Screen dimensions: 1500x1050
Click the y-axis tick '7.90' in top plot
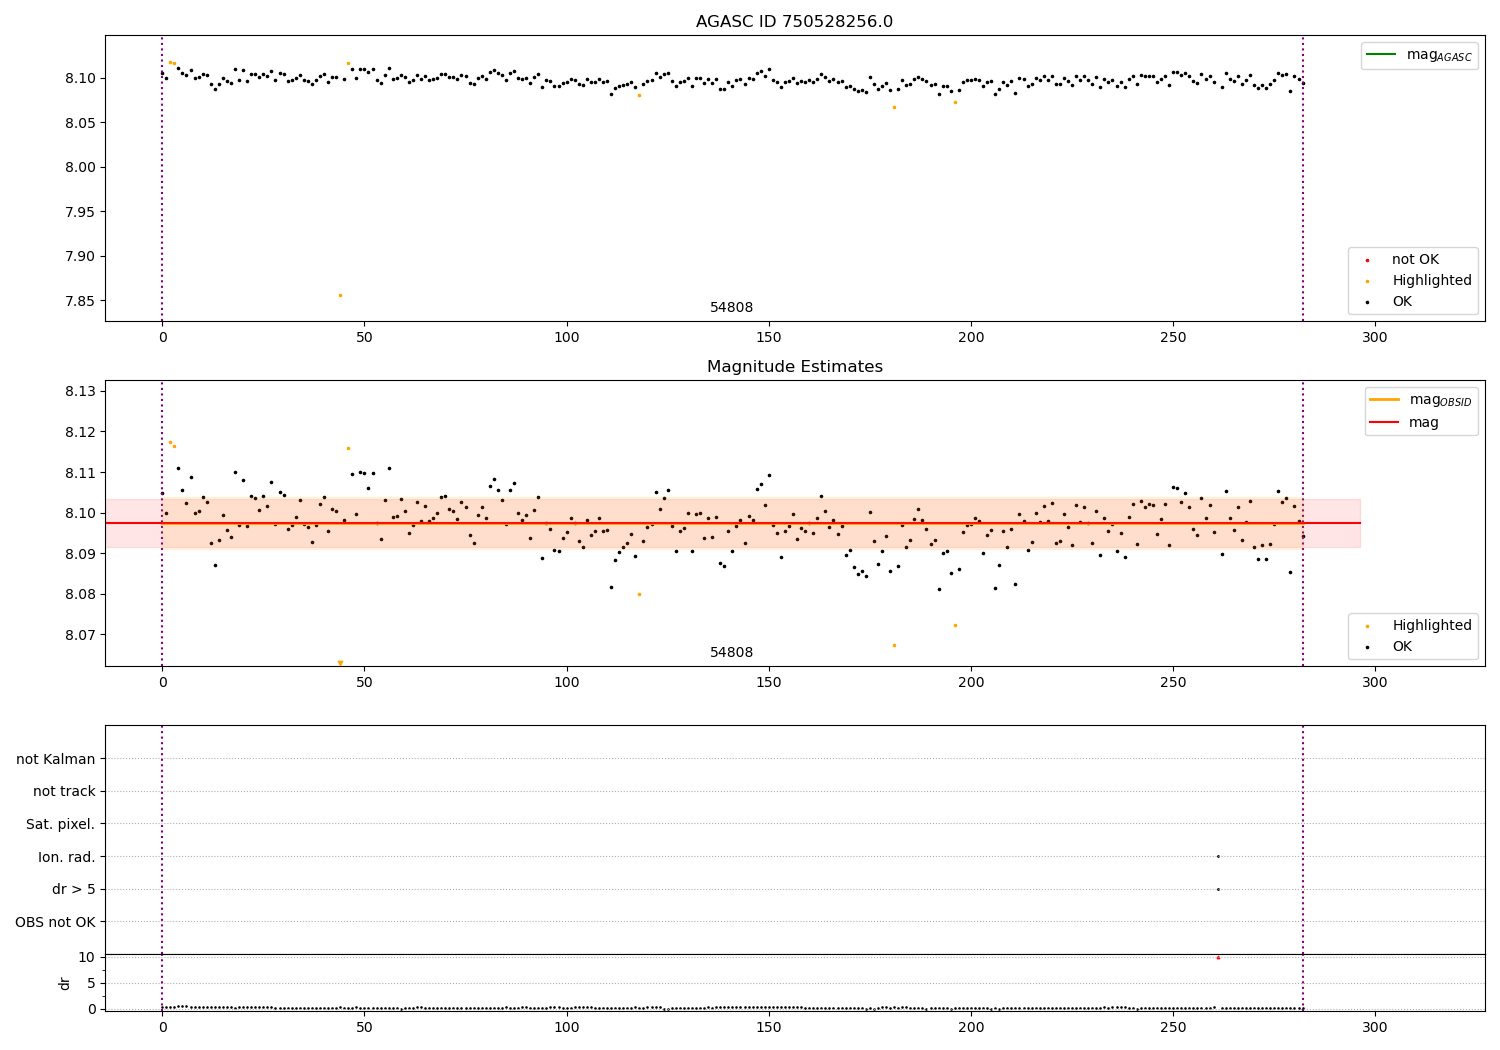point(80,256)
